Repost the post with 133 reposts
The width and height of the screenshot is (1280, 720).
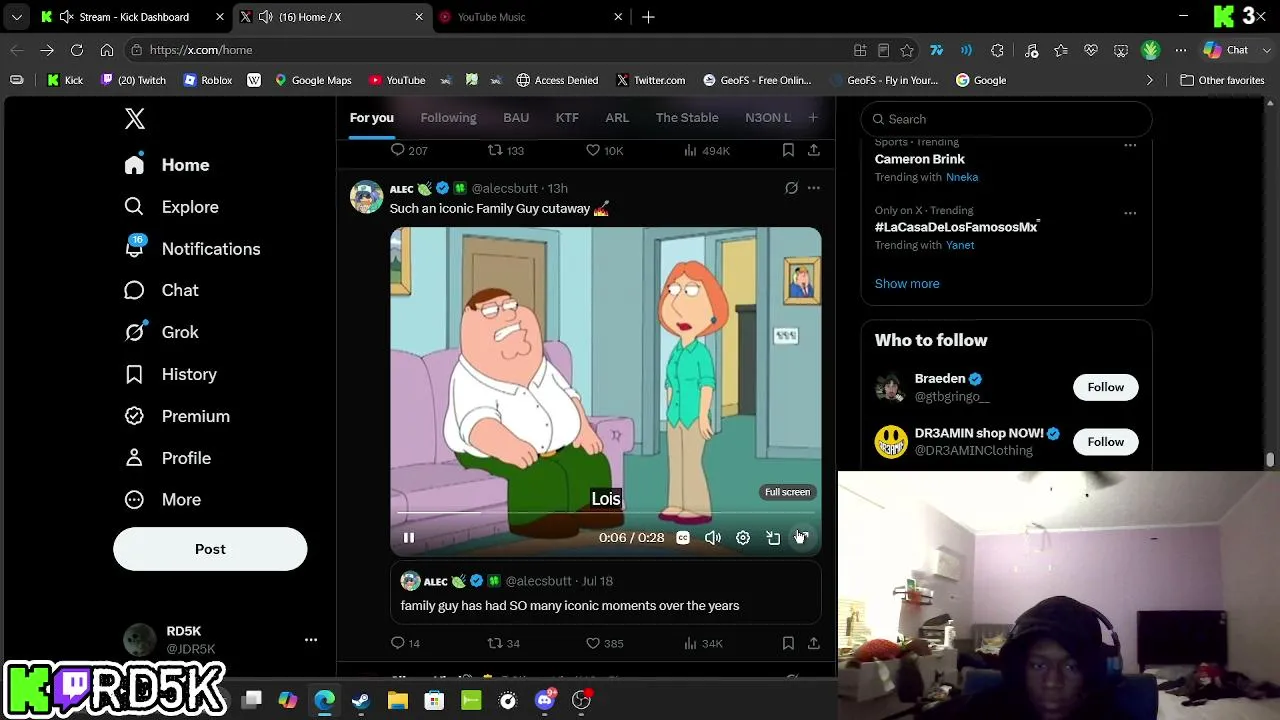[x=505, y=150]
